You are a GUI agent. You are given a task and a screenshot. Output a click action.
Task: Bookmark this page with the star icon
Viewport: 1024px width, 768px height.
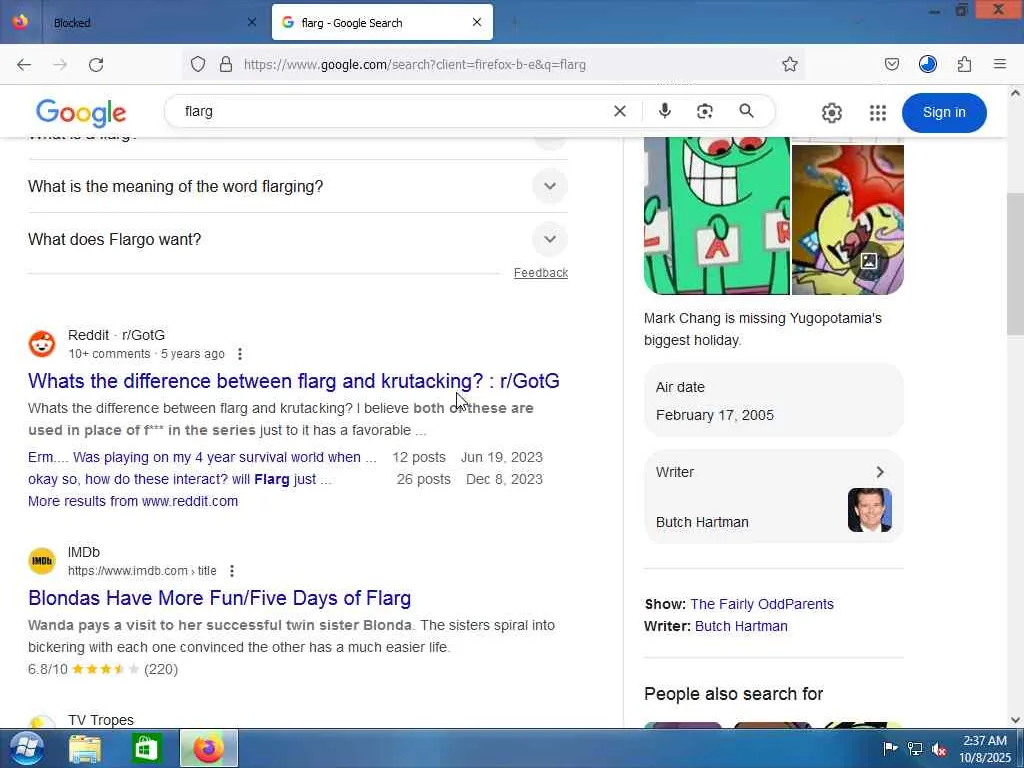tap(790, 64)
